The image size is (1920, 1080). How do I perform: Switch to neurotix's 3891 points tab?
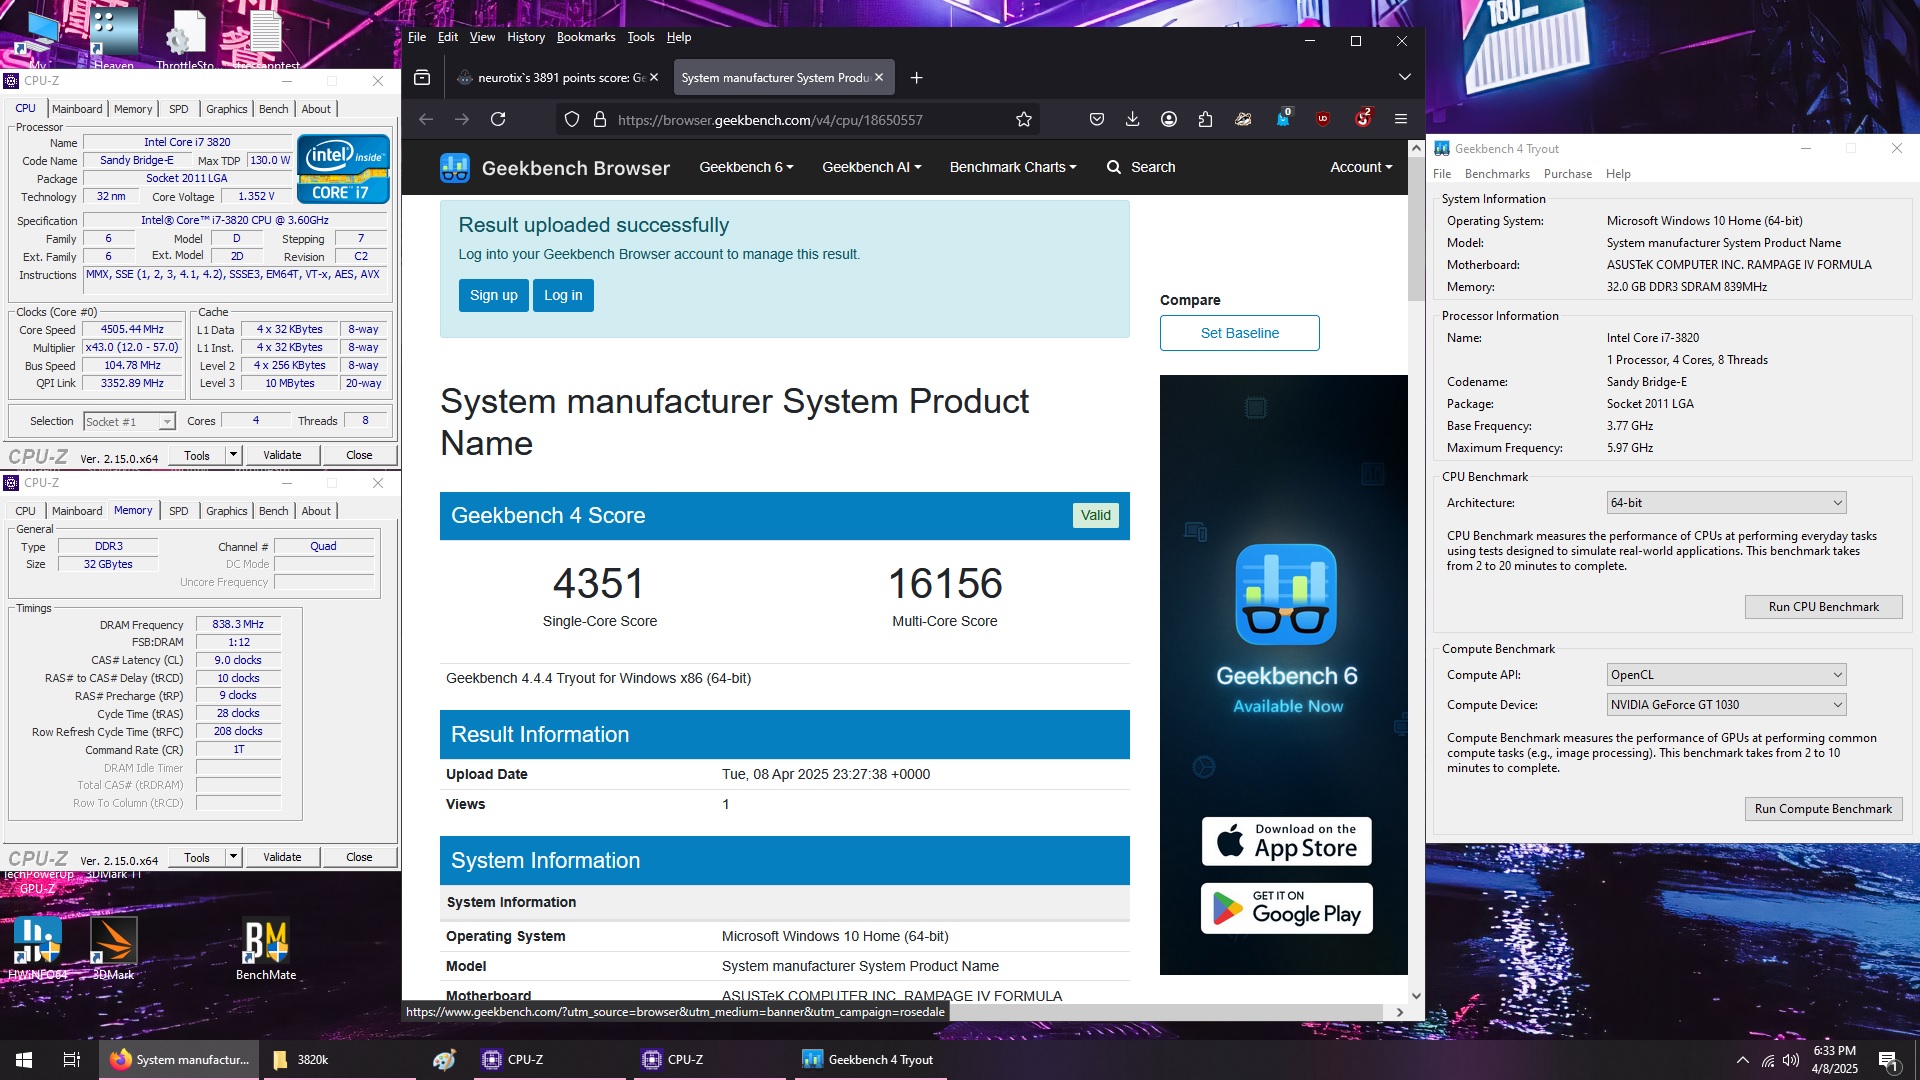(x=556, y=77)
